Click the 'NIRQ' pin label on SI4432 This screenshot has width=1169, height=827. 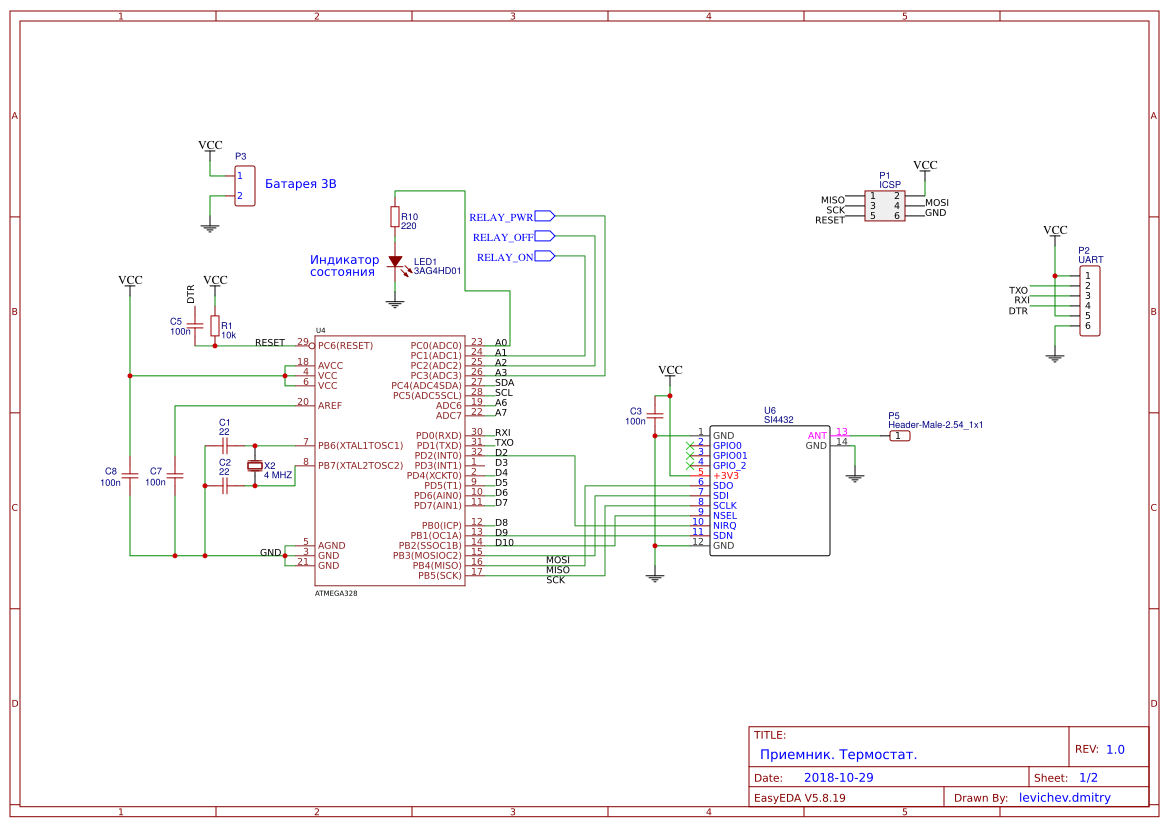pos(725,526)
